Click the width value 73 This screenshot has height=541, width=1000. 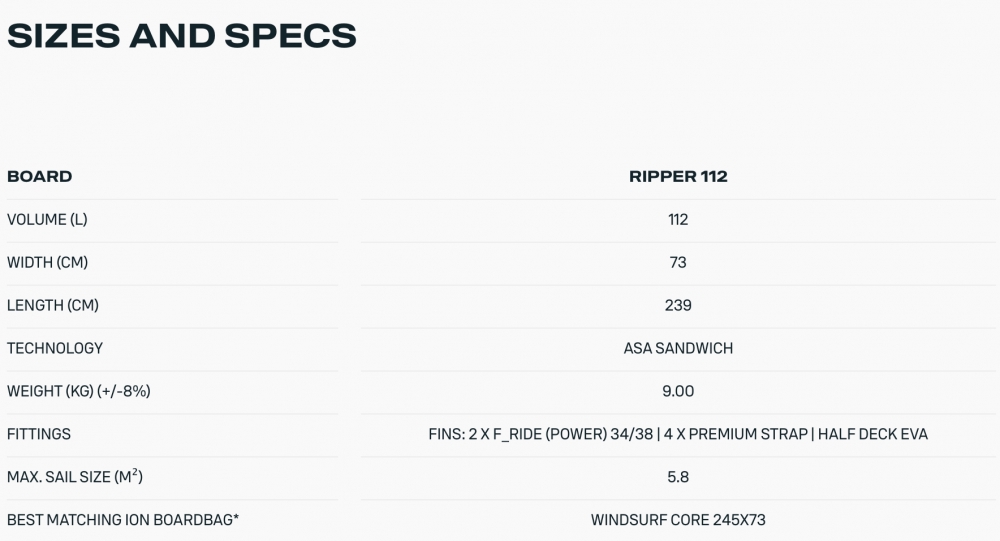(x=678, y=263)
